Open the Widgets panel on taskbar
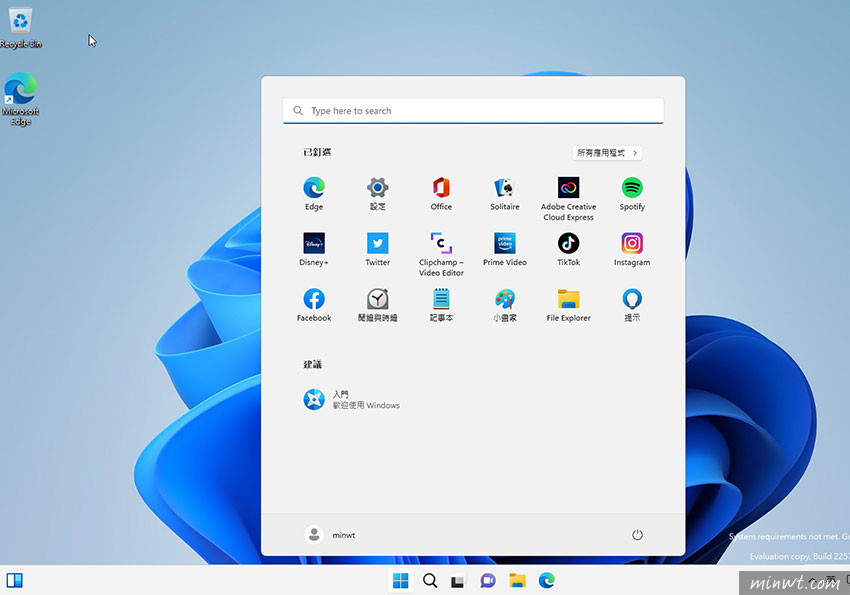Viewport: 850px width, 595px height. tap(15, 581)
